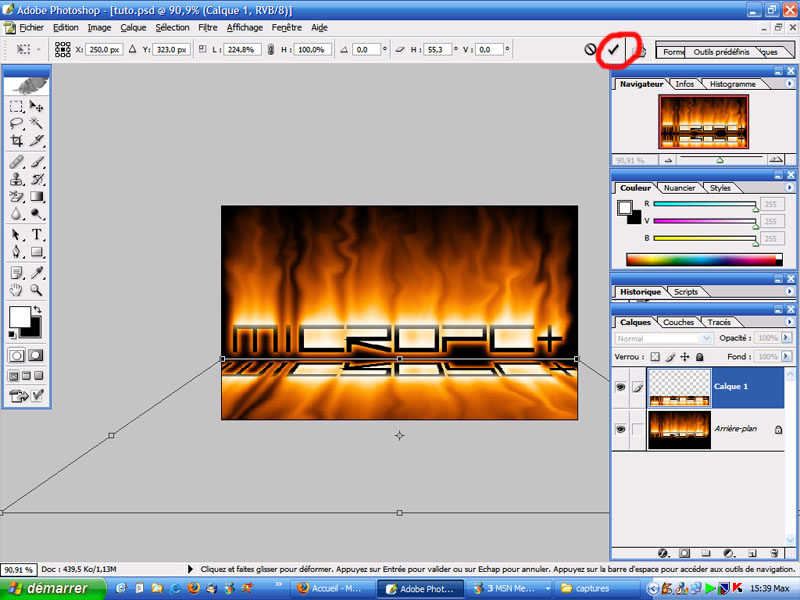Select the Hand tool
The image size is (800, 600).
tap(16, 290)
